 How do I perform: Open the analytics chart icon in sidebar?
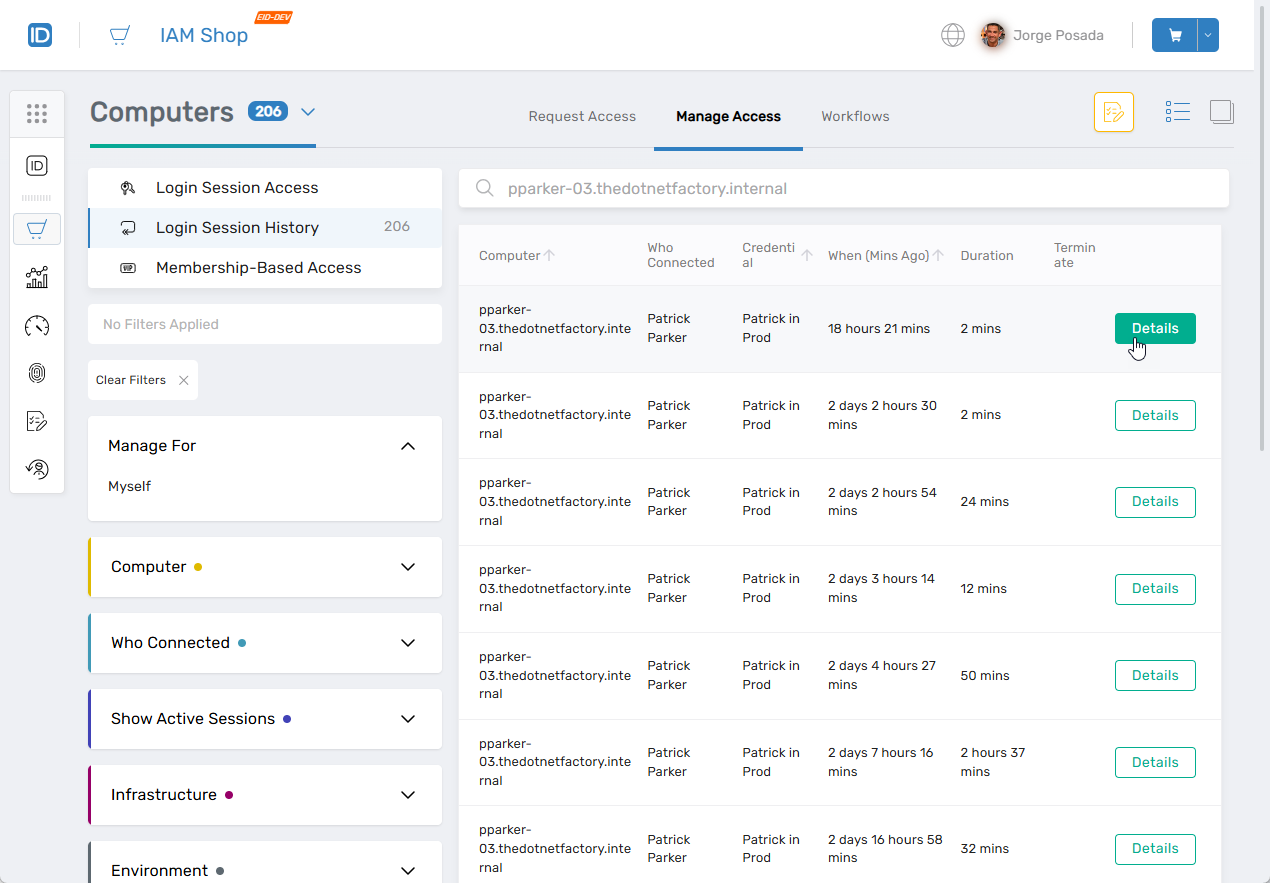(x=37, y=278)
